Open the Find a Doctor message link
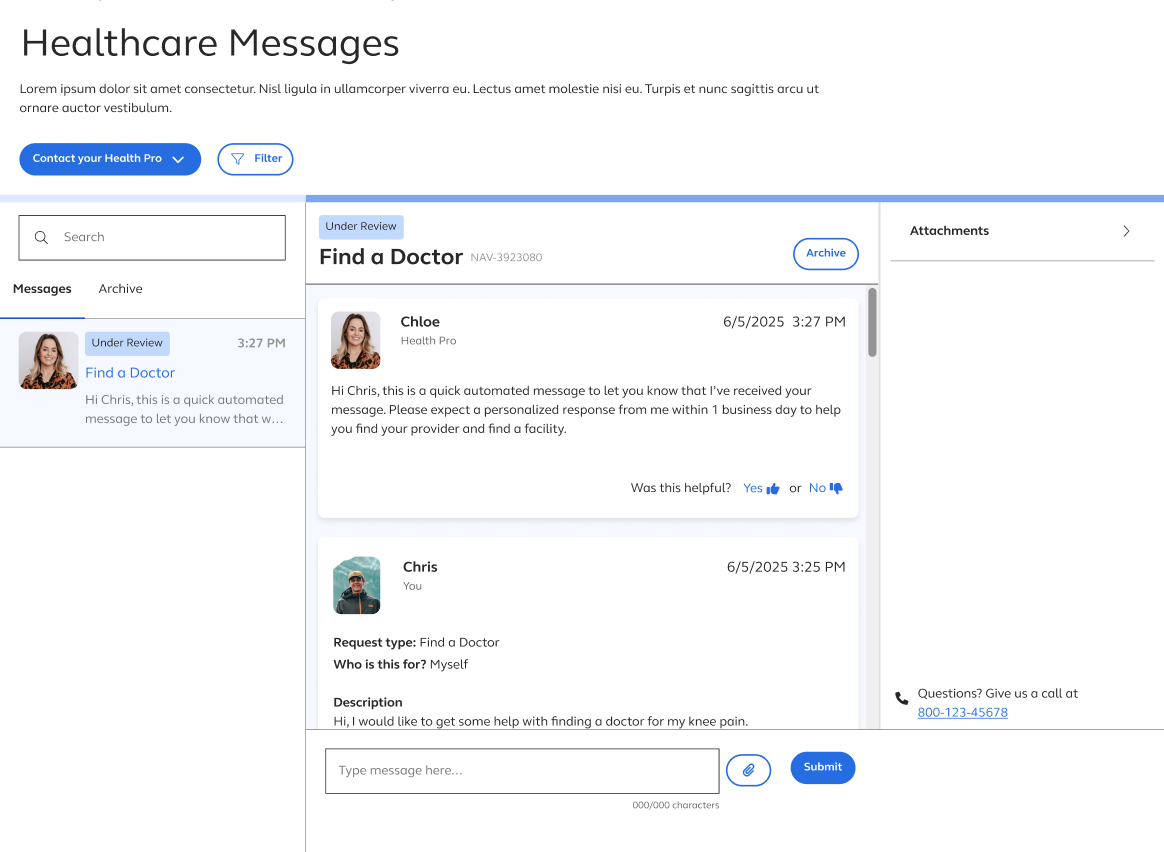The width and height of the screenshot is (1164, 852). [x=130, y=373]
